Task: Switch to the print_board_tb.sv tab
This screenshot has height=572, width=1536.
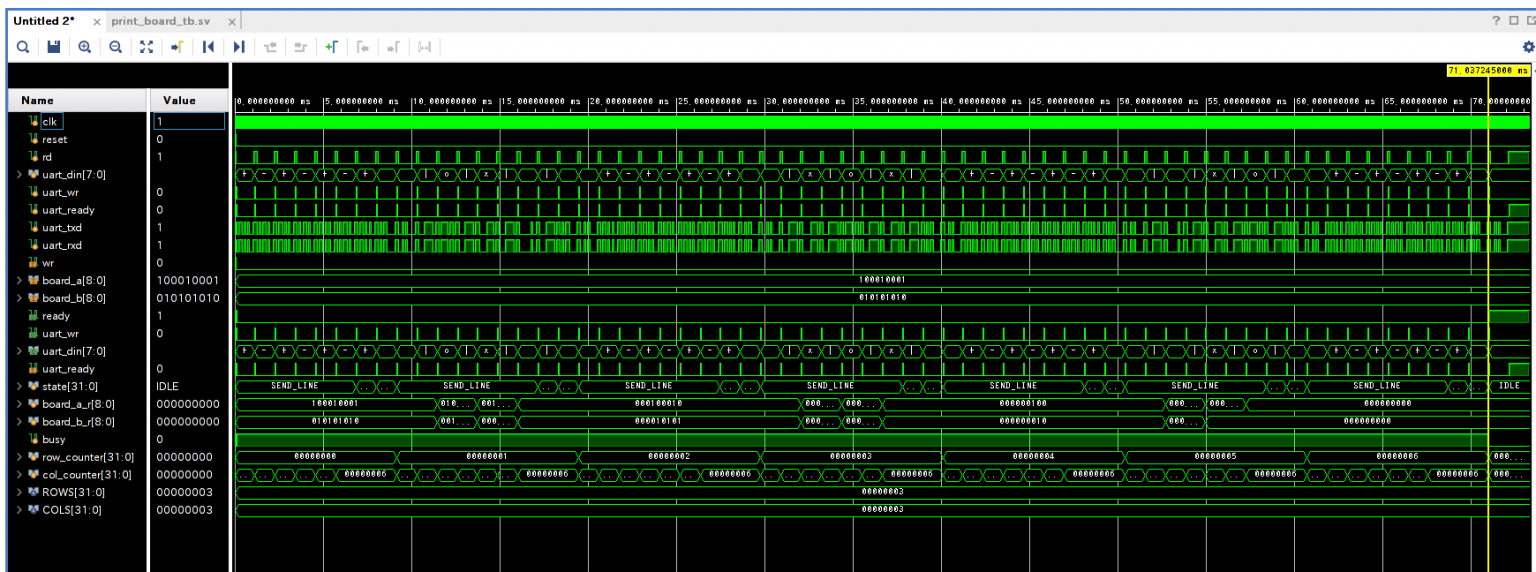Action: 163,21
